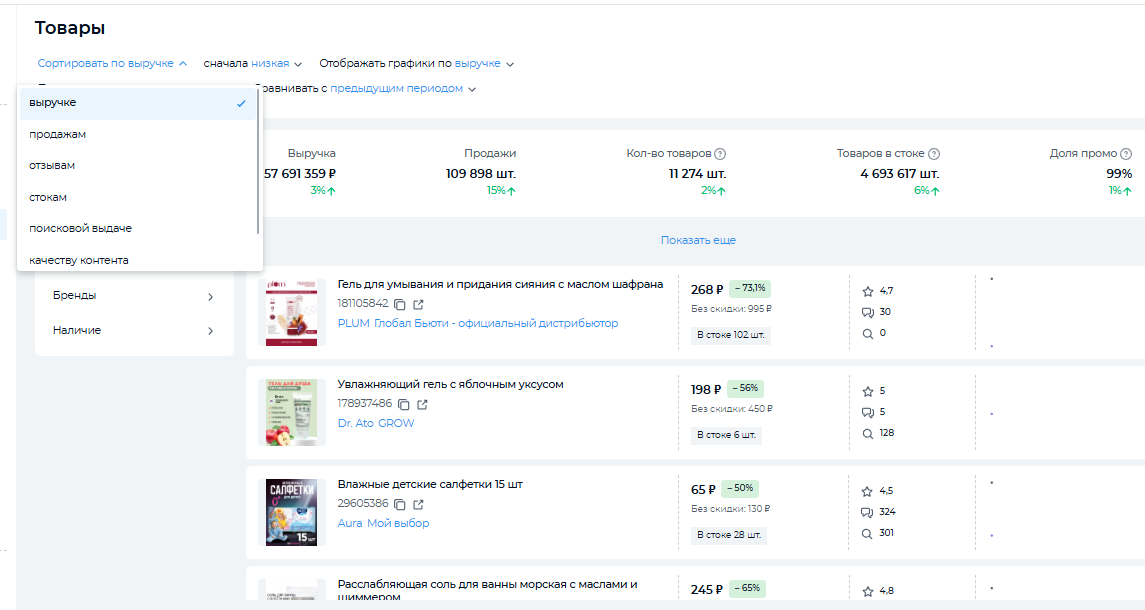Viewport: 1145px width, 610px height.
Task: Copy article number 178937486
Action: tap(404, 404)
